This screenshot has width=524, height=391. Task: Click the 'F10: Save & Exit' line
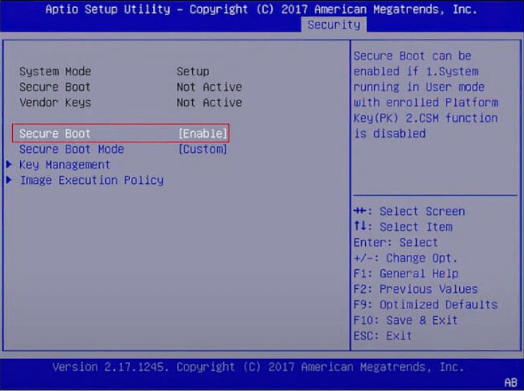(405, 320)
